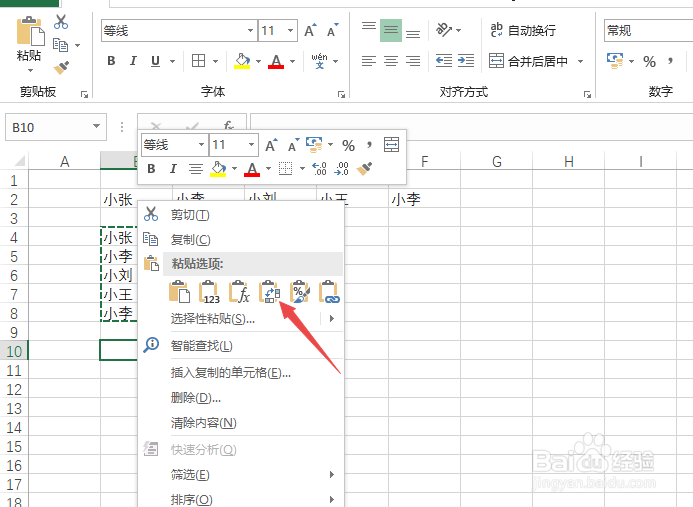The height and width of the screenshot is (507, 693).
Task: Click 合并后居中 merge and center
Action: pos(529,61)
